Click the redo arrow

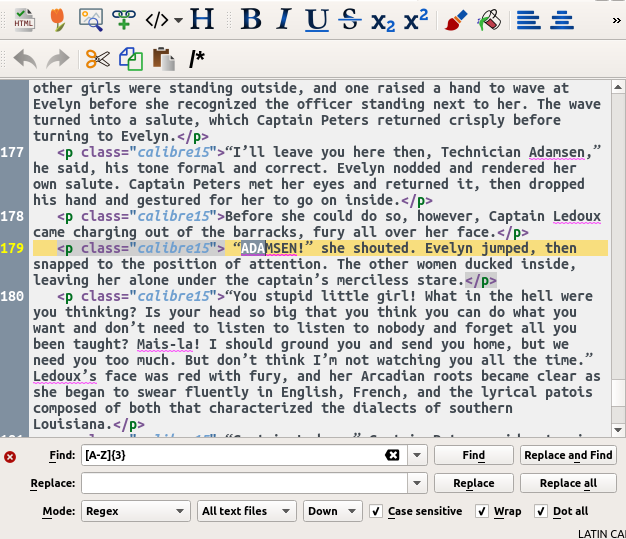pos(58,59)
